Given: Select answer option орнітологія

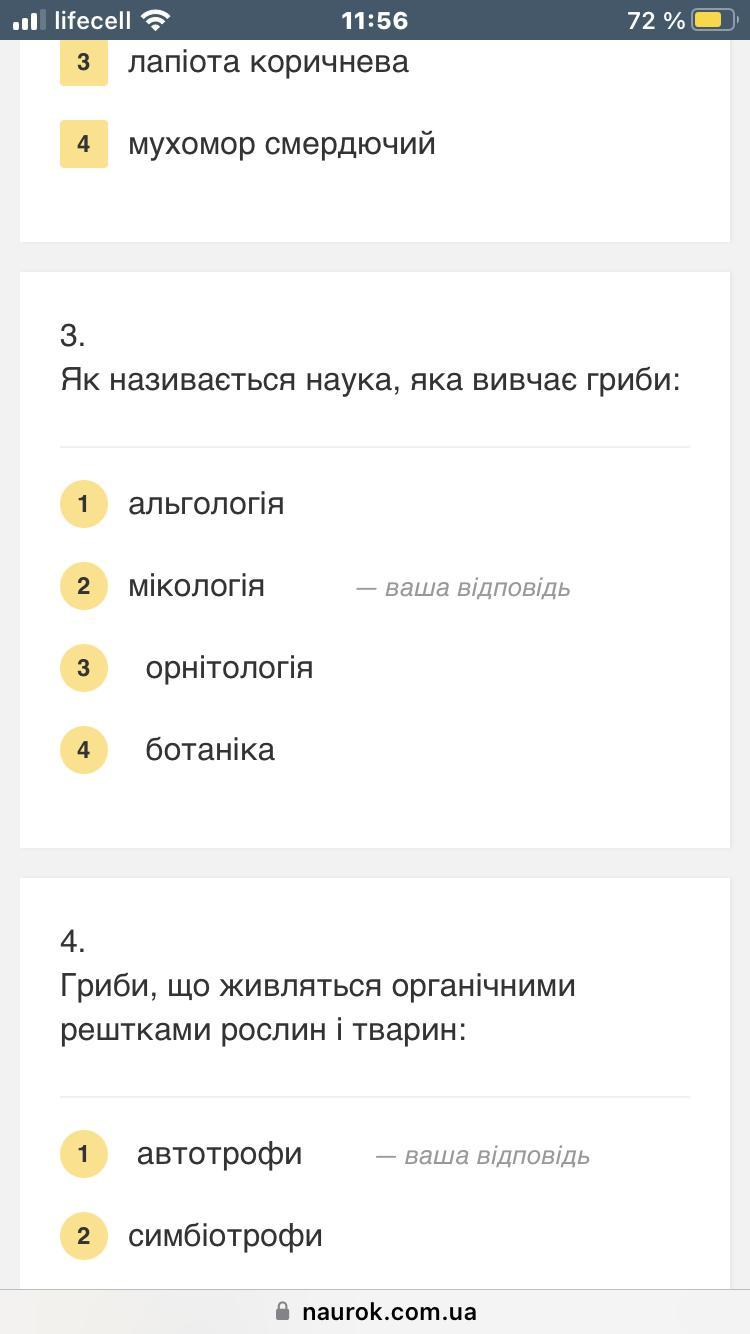Looking at the screenshot, I should (x=229, y=668).
